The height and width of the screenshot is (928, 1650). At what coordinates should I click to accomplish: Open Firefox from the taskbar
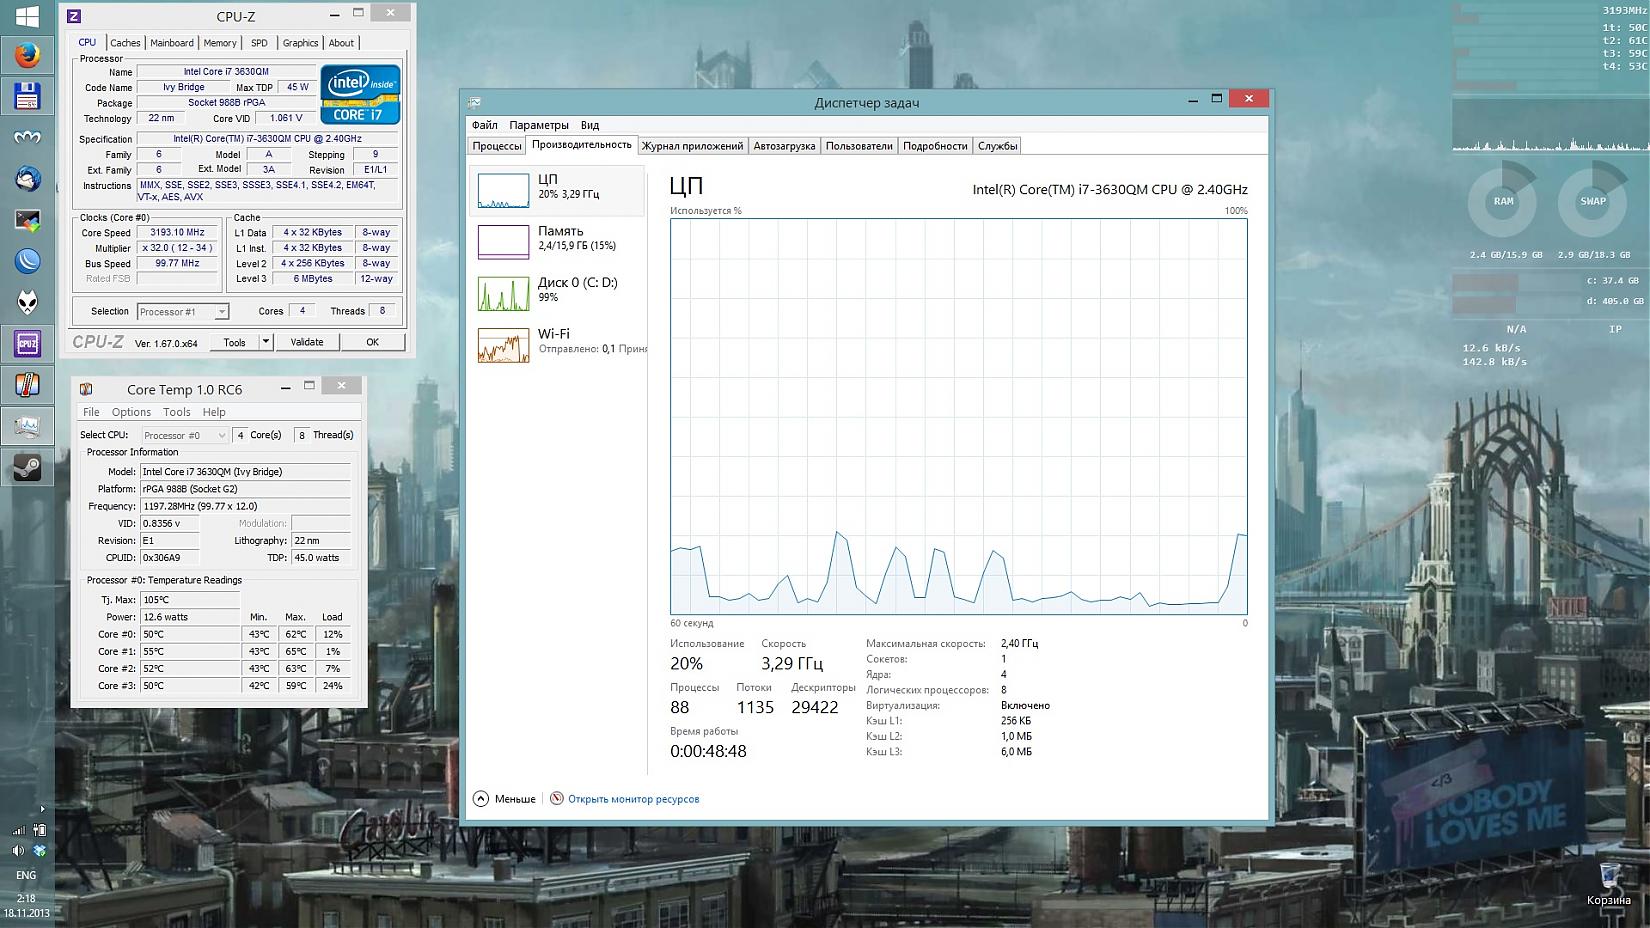pos(27,55)
